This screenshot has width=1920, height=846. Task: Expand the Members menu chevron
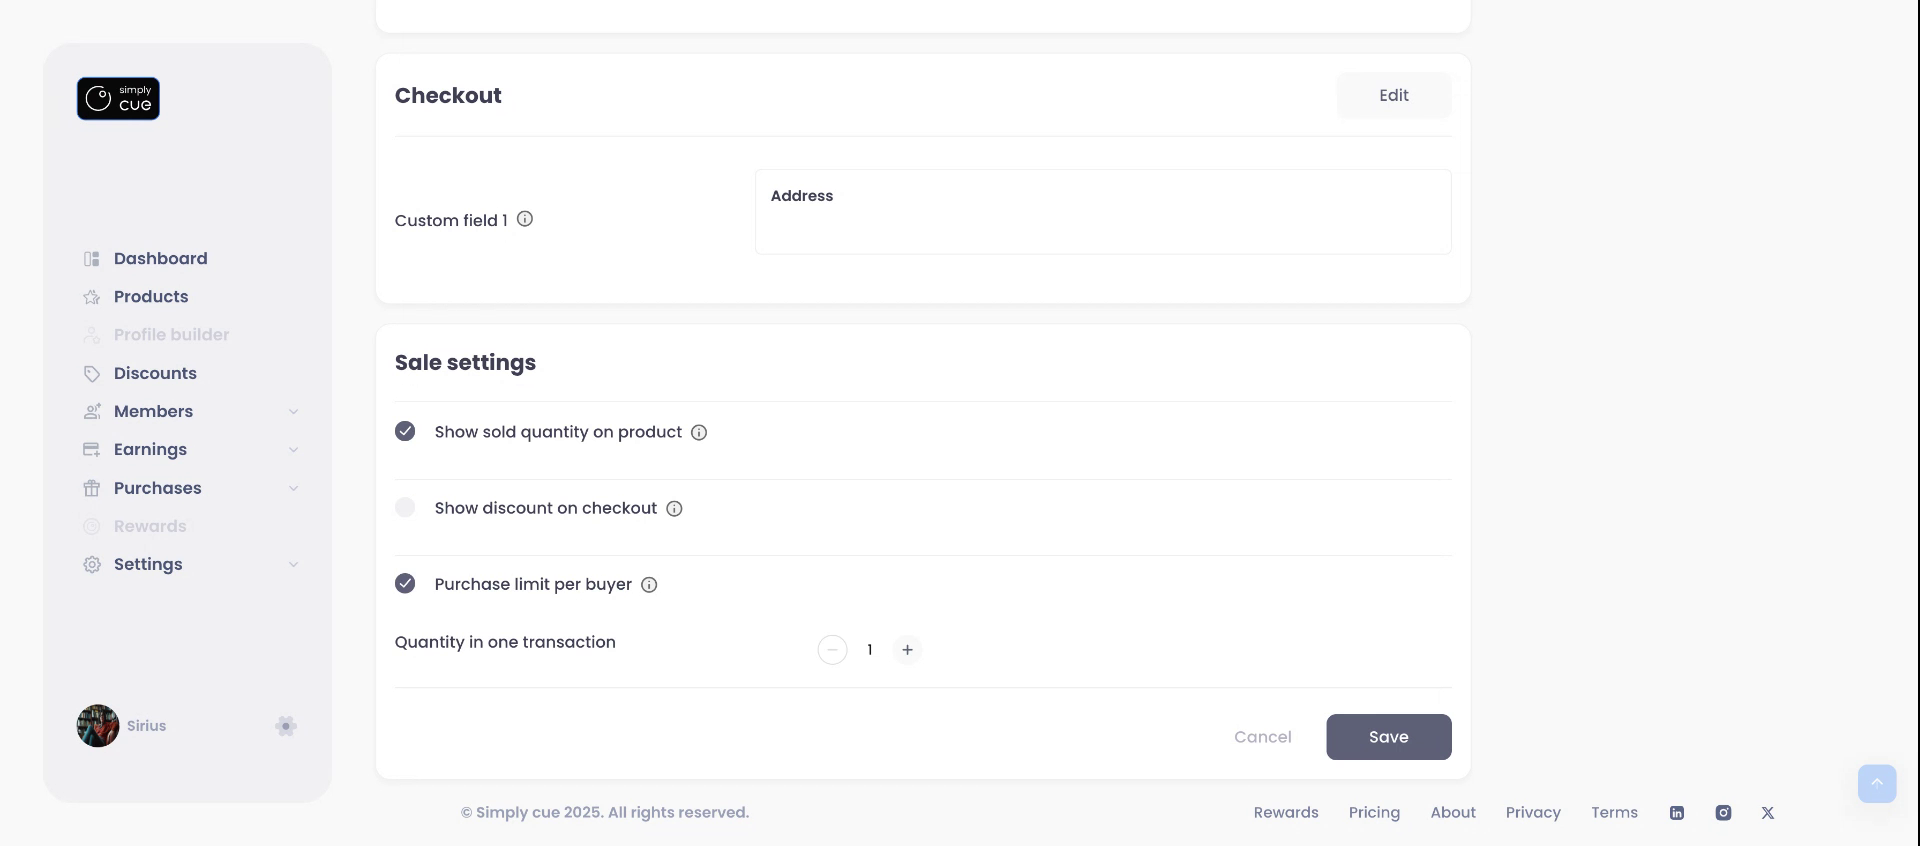point(293,412)
